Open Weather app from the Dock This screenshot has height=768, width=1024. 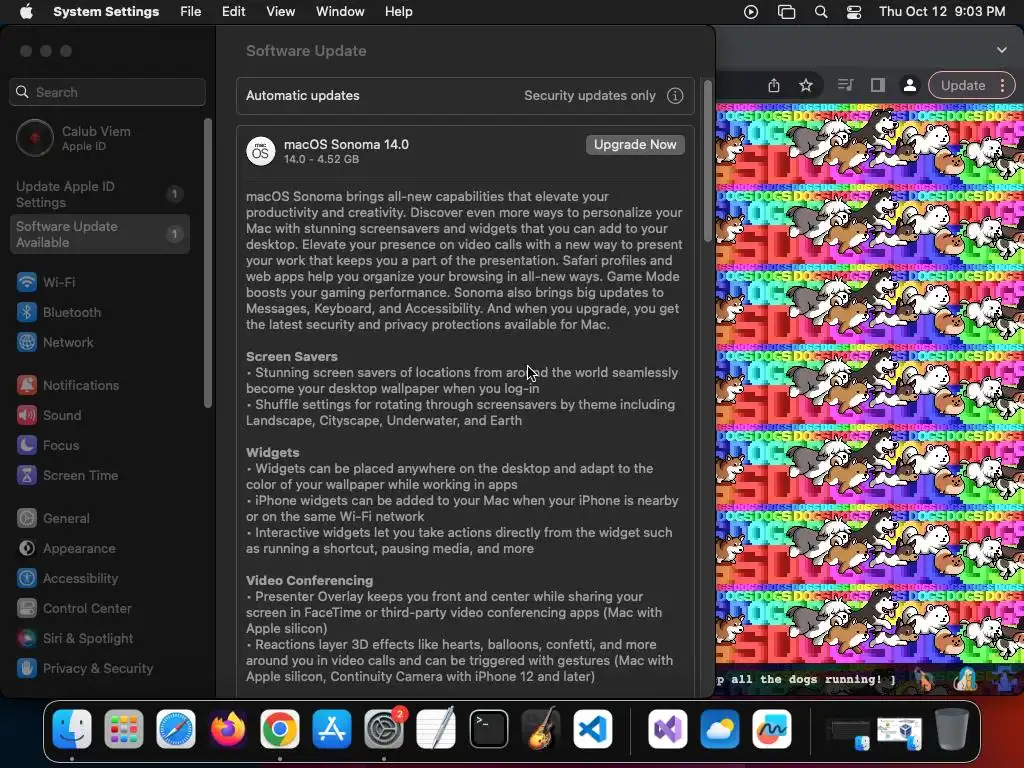(720, 729)
